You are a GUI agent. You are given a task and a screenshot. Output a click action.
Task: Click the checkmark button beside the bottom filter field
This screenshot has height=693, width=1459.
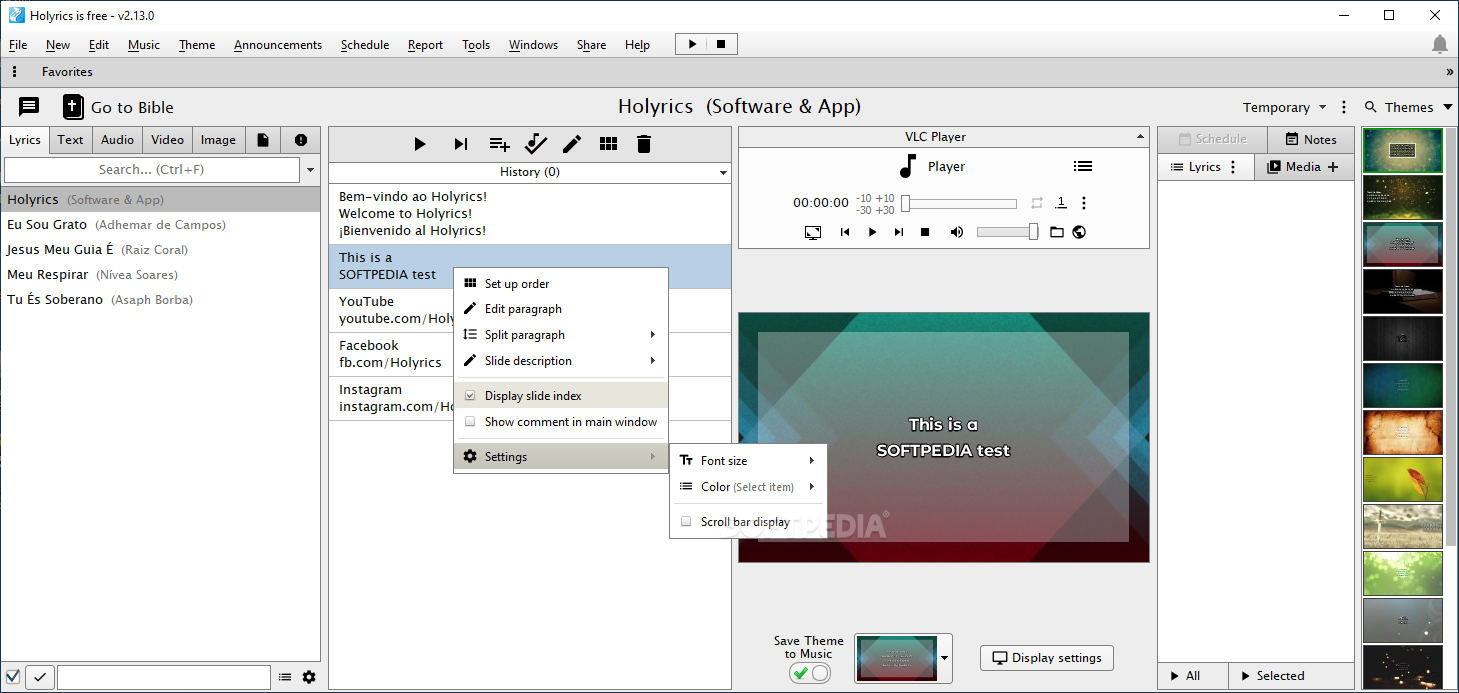click(40, 677)
